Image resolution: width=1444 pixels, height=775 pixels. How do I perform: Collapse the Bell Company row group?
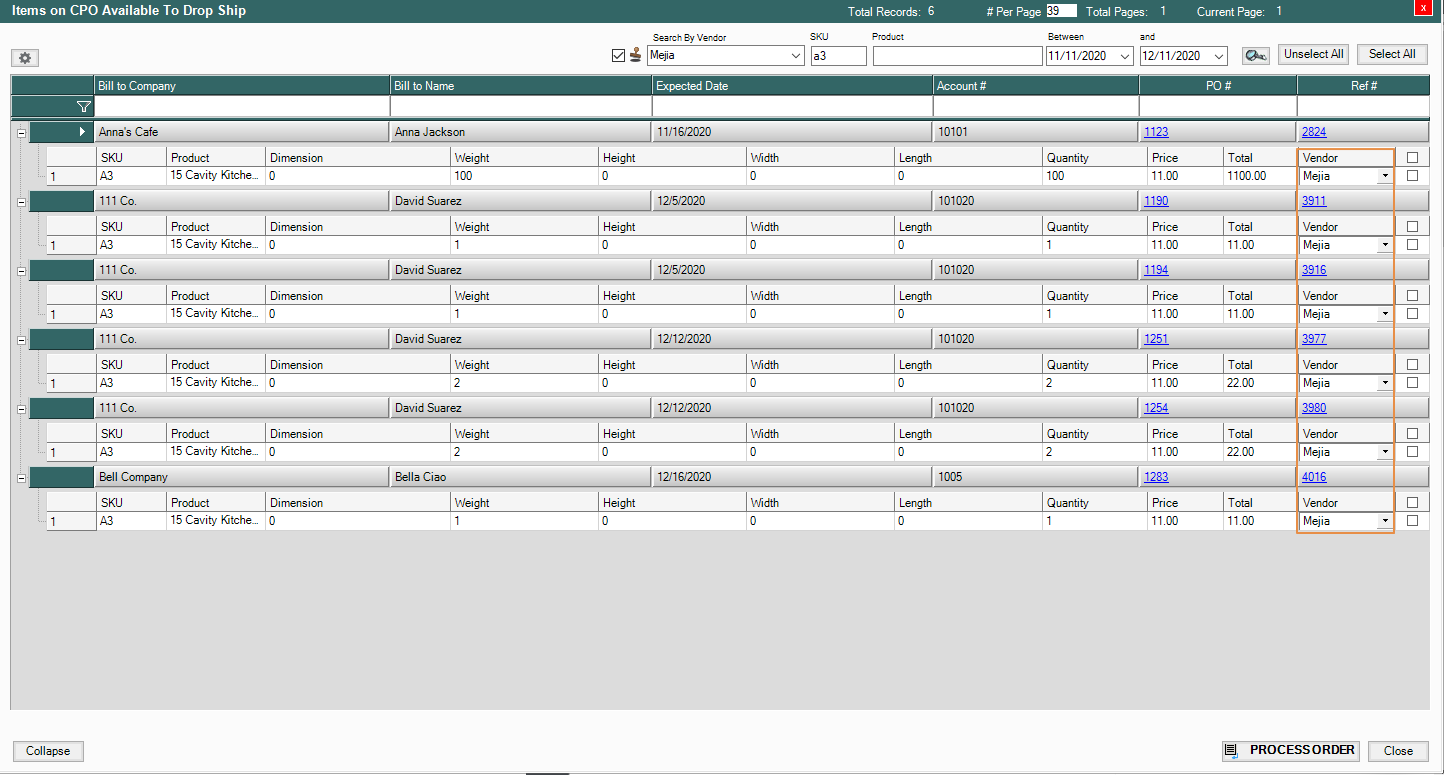(21, 478)
